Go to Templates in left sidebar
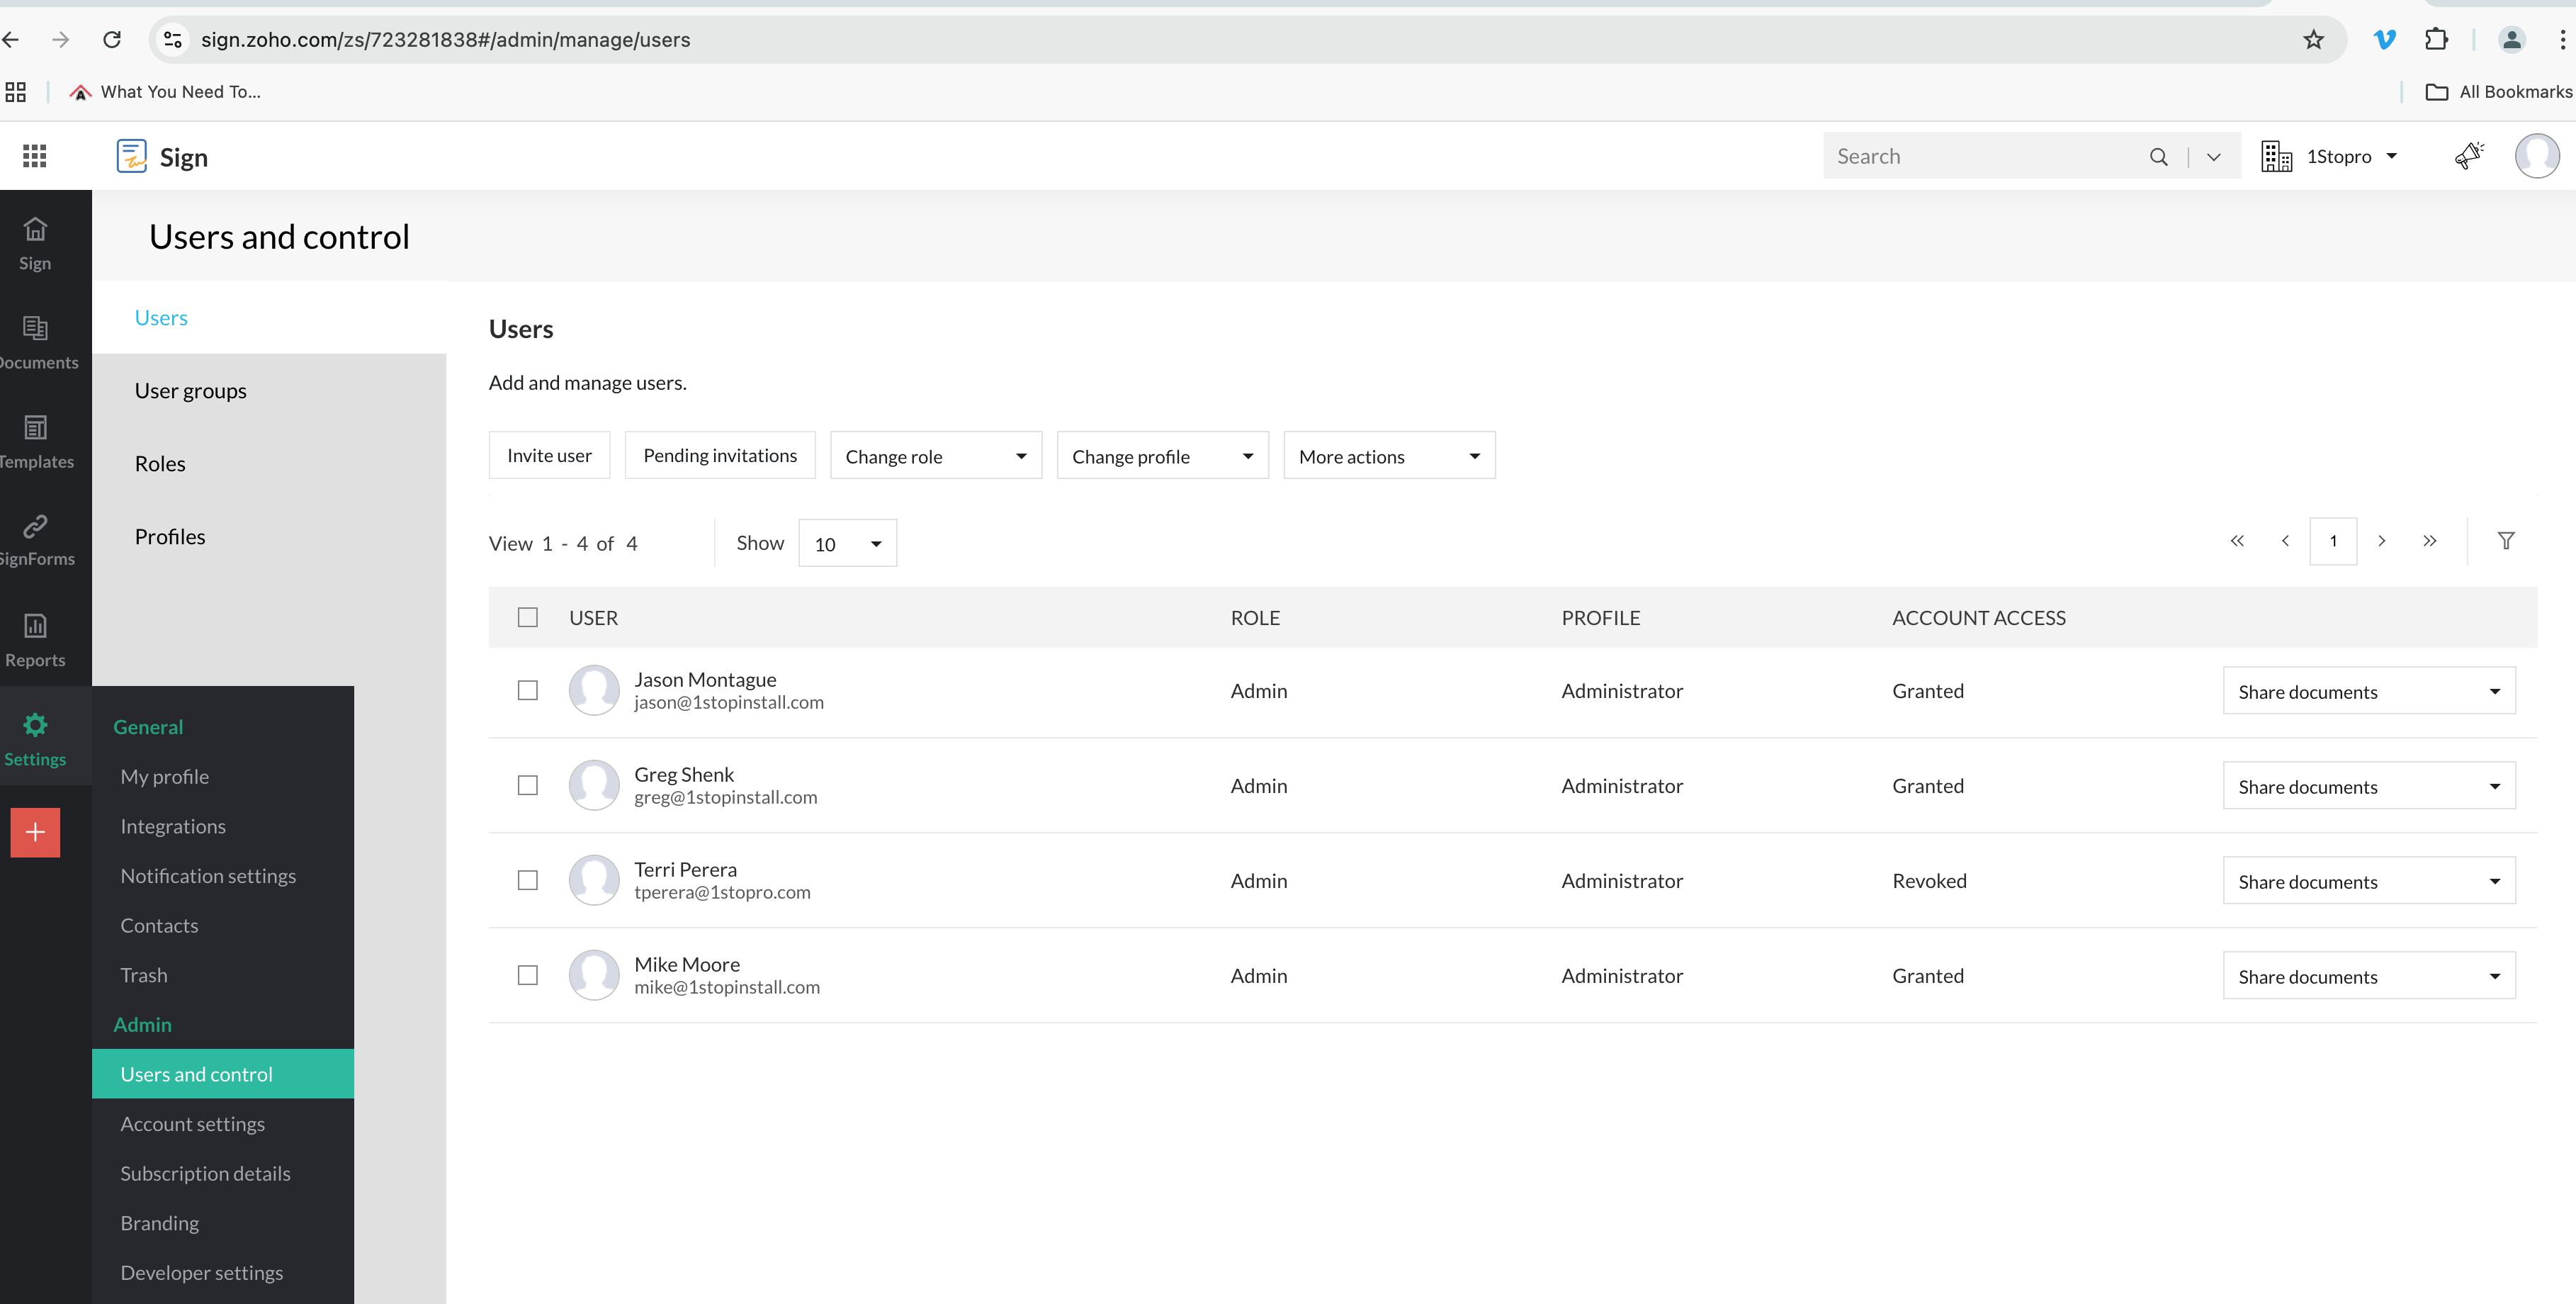The width and height of the screenshot is (2576, 1304). pyautogui.click(x=36, y=442)
